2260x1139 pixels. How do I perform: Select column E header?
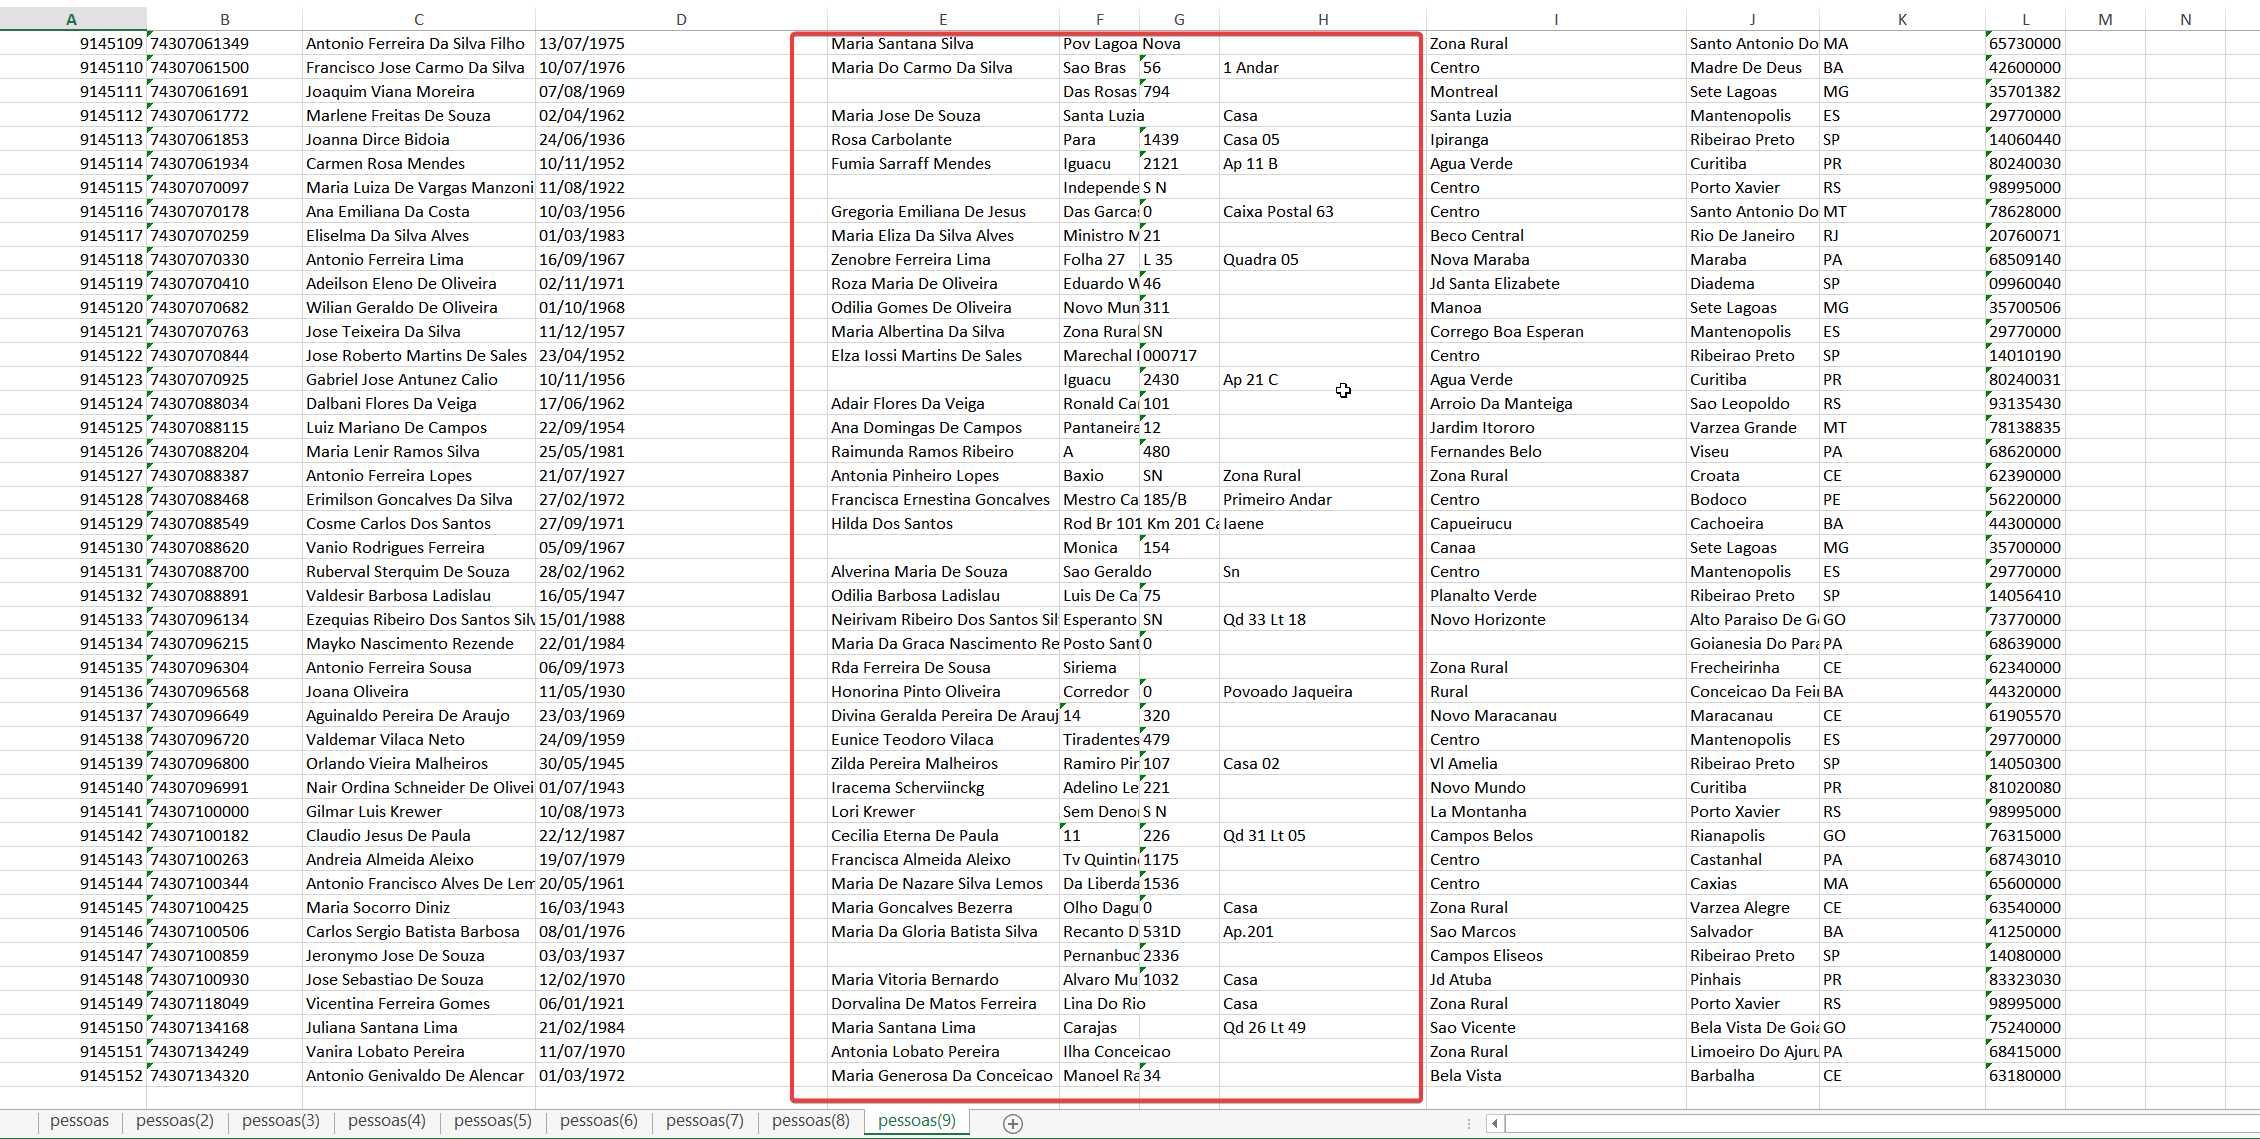(943, 19)
